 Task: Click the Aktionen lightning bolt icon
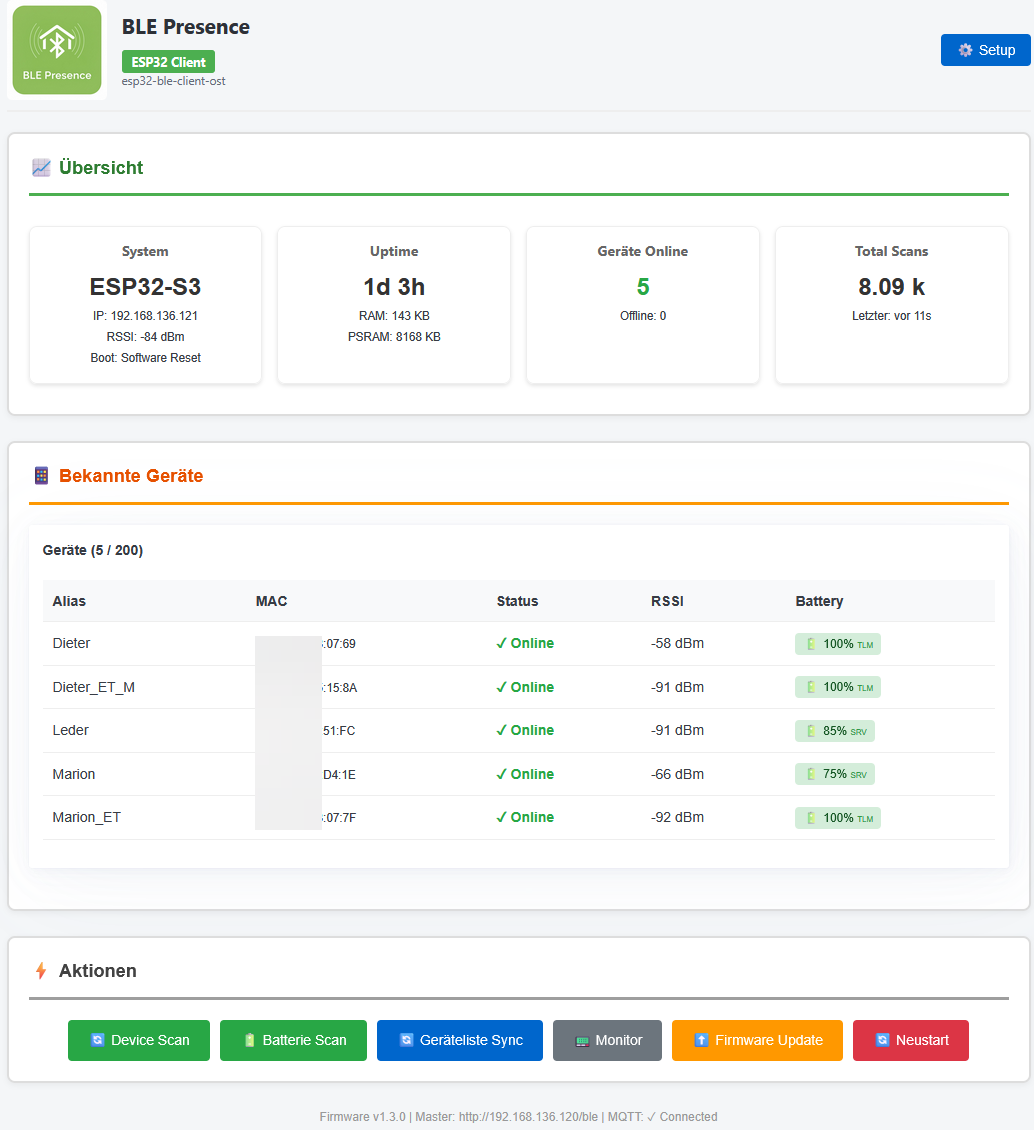pyautogui.click(x=41, y=971)
